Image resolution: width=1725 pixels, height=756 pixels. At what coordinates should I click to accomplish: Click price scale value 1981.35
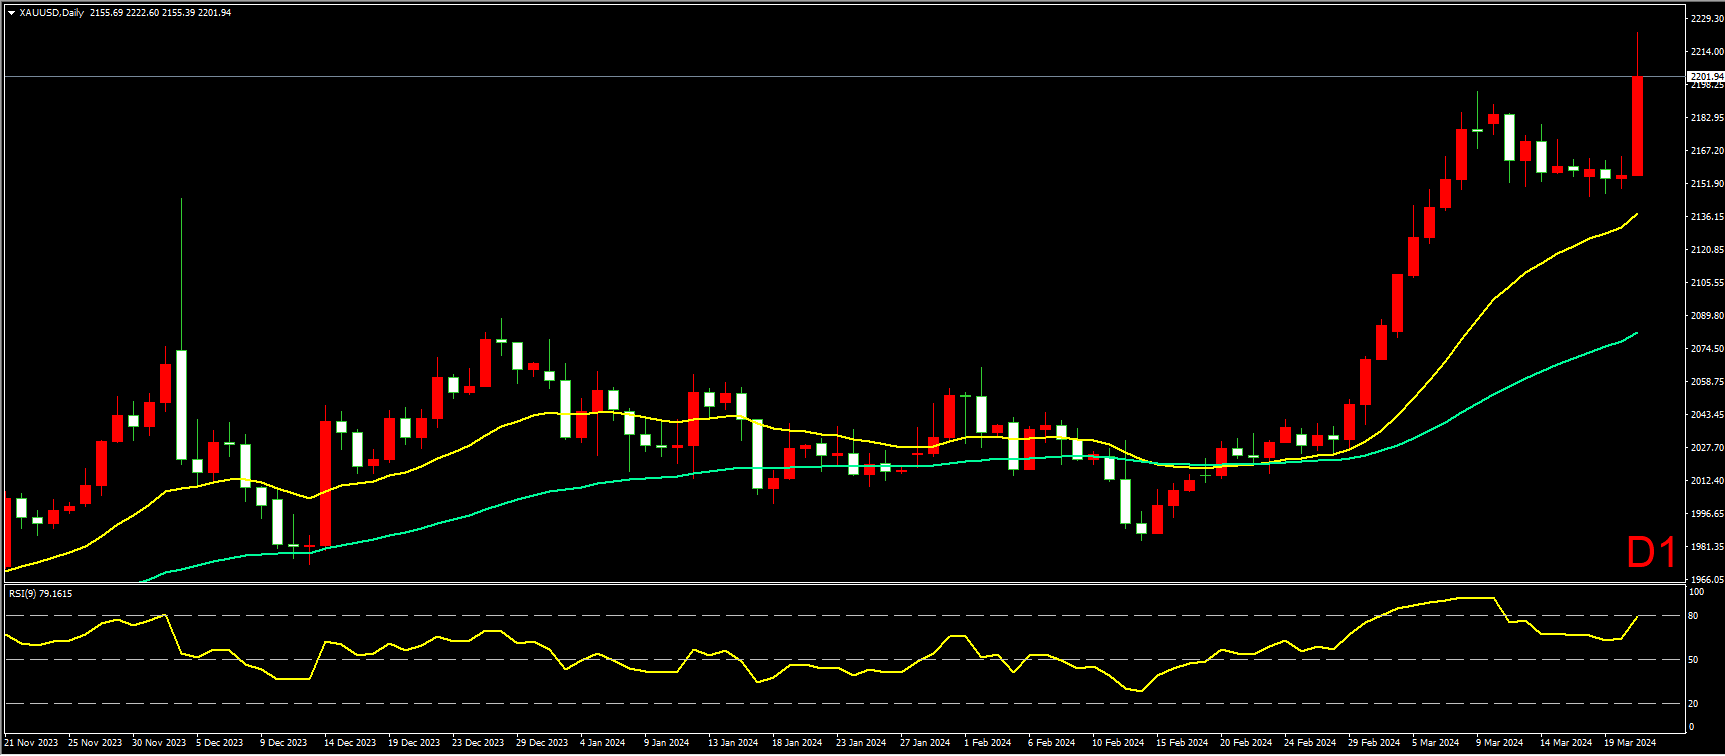[x=1706, y=547]
